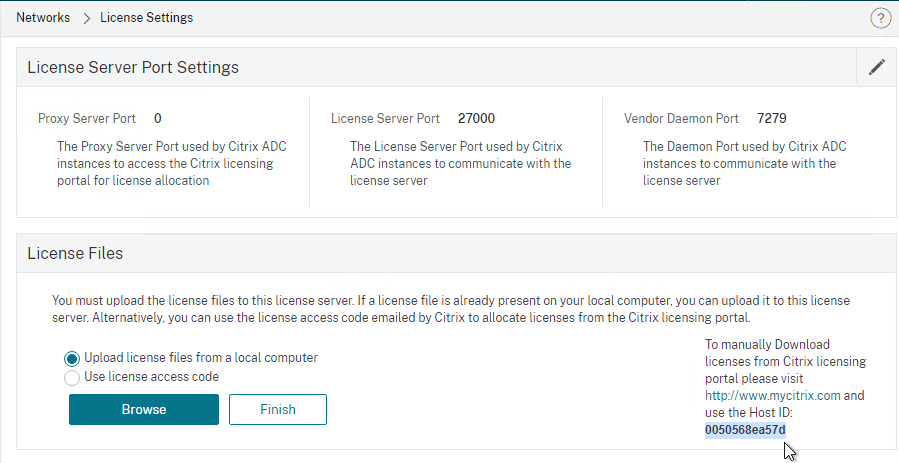Click the Browse button

click(144, 409)
